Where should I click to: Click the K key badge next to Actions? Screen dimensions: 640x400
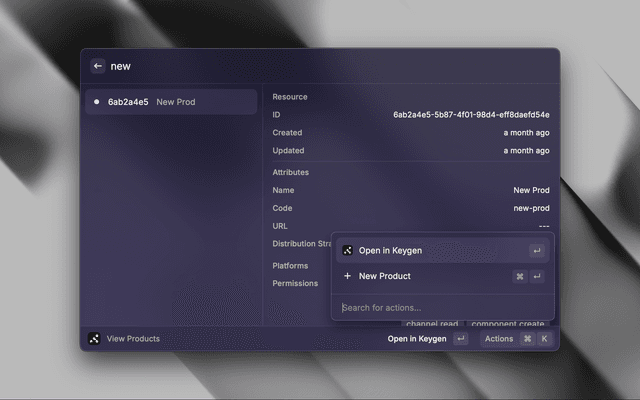click(545, 339)
